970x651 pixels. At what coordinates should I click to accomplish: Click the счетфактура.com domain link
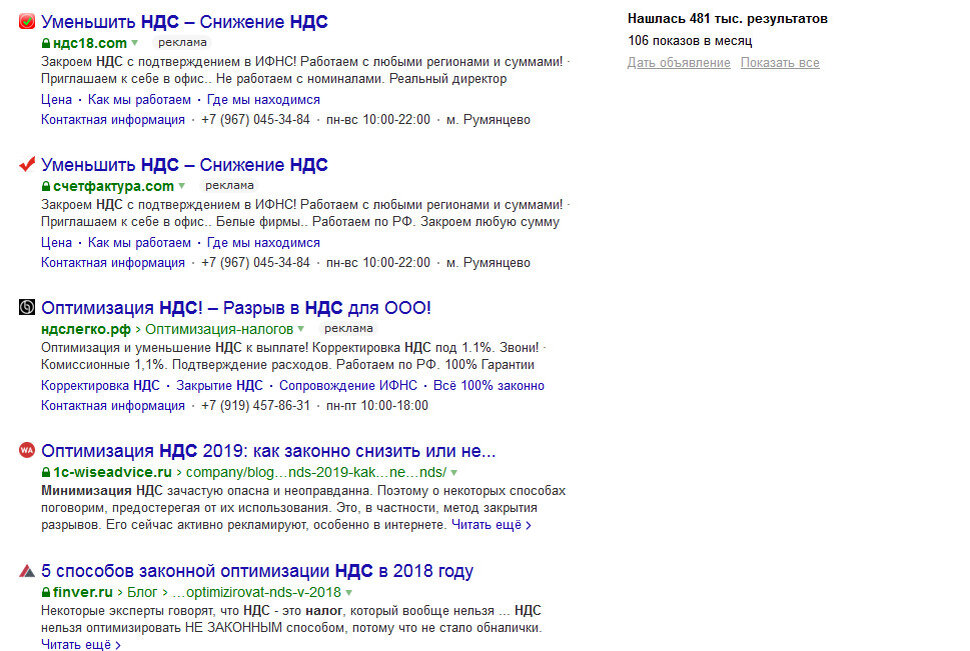coord(113,186)
